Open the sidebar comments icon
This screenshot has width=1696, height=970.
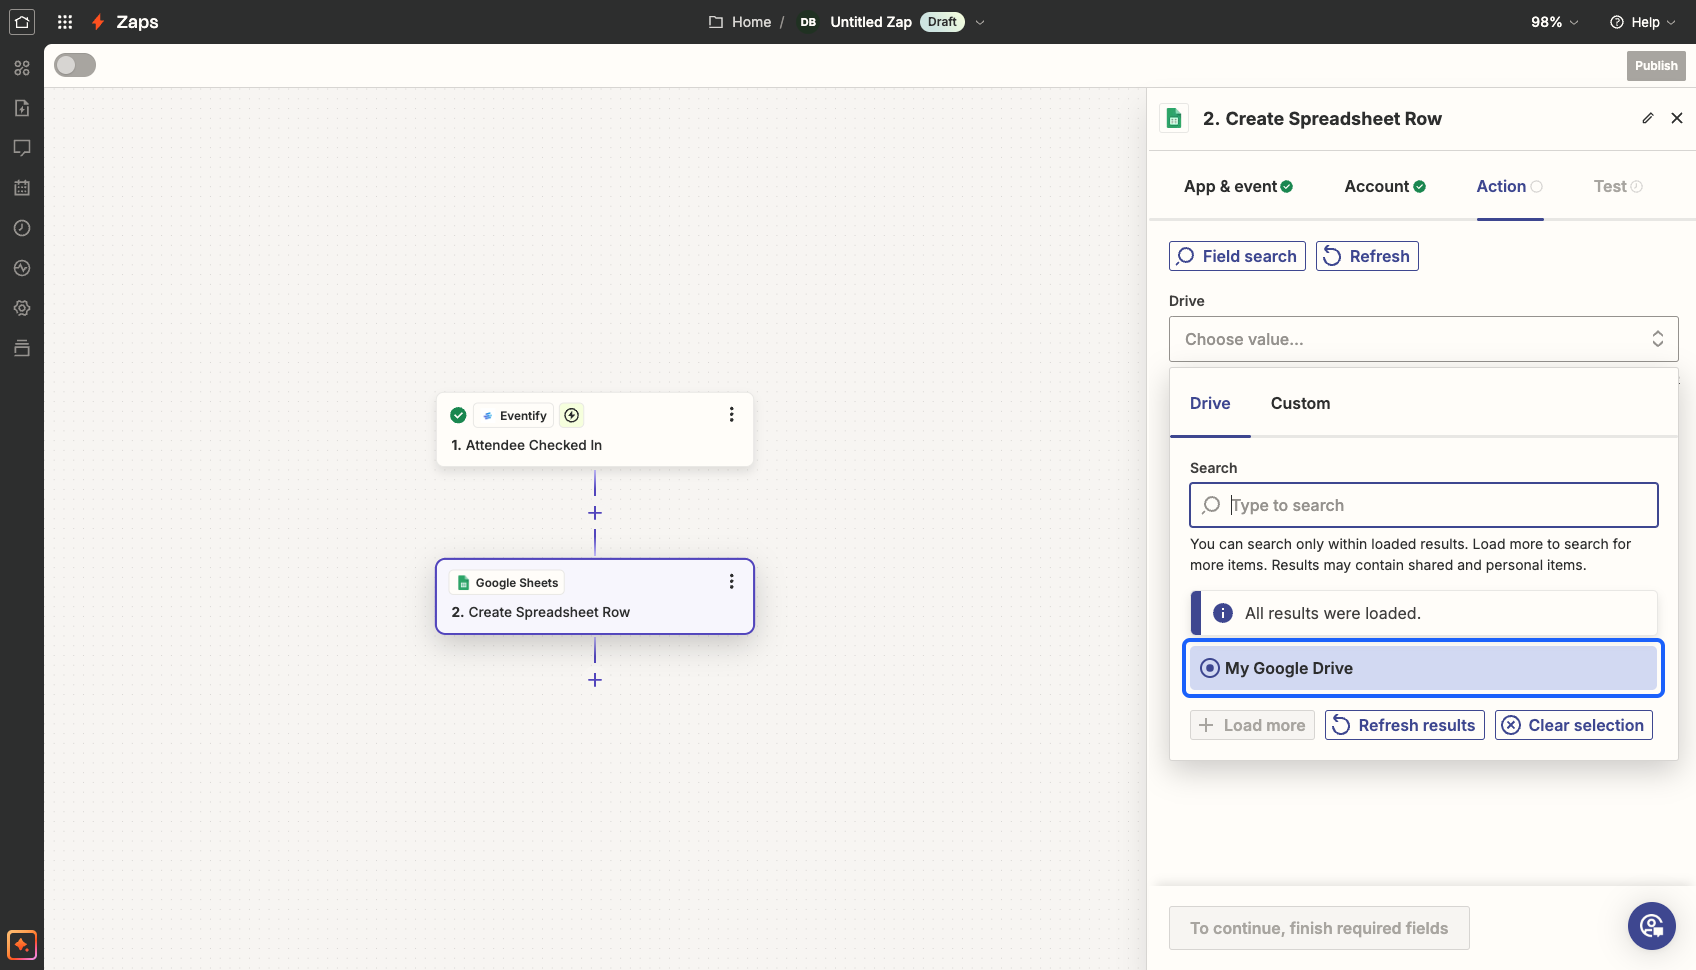click(22, 148)
